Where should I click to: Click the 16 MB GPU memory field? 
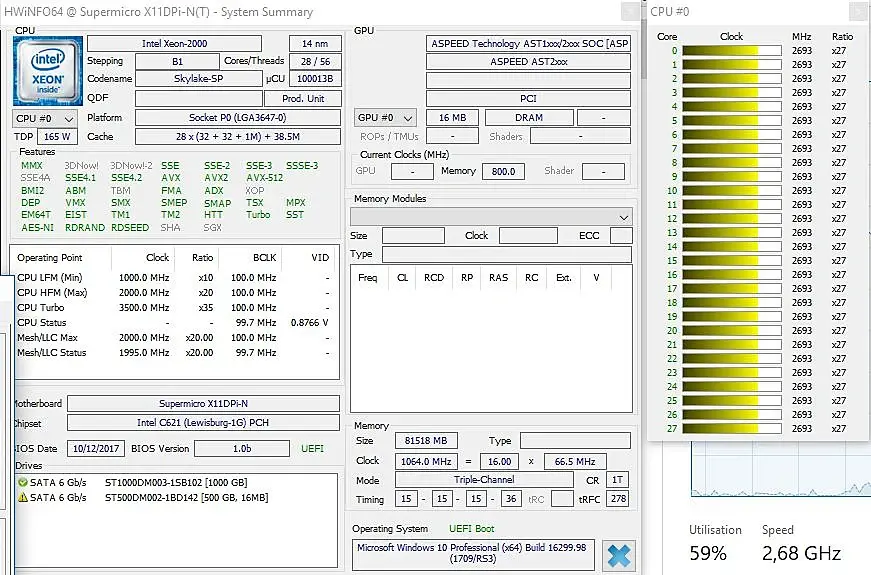point(452,118)
